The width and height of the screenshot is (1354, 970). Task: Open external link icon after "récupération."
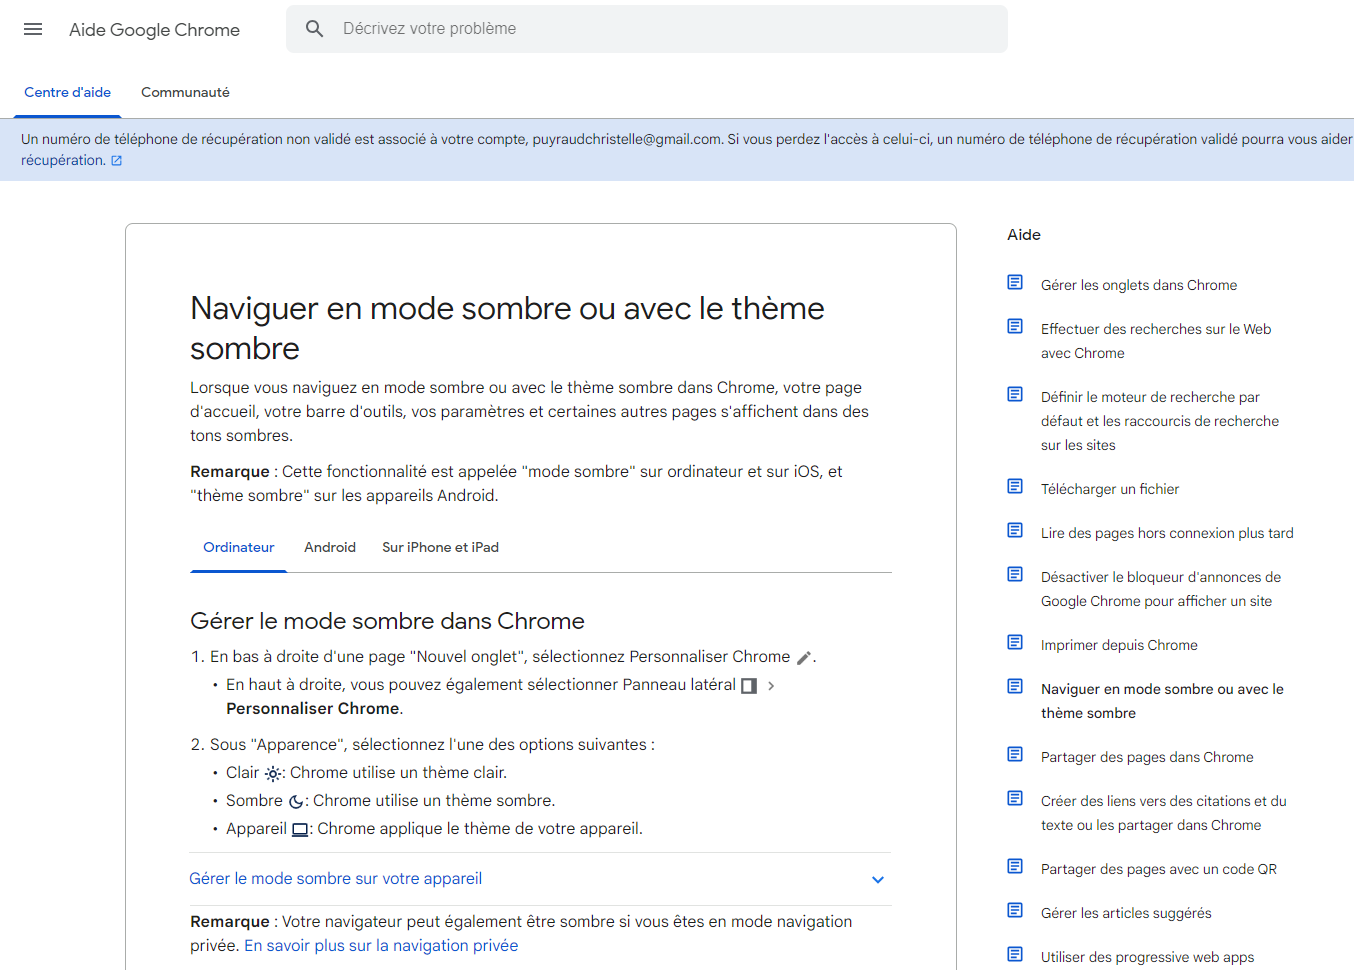116,161
